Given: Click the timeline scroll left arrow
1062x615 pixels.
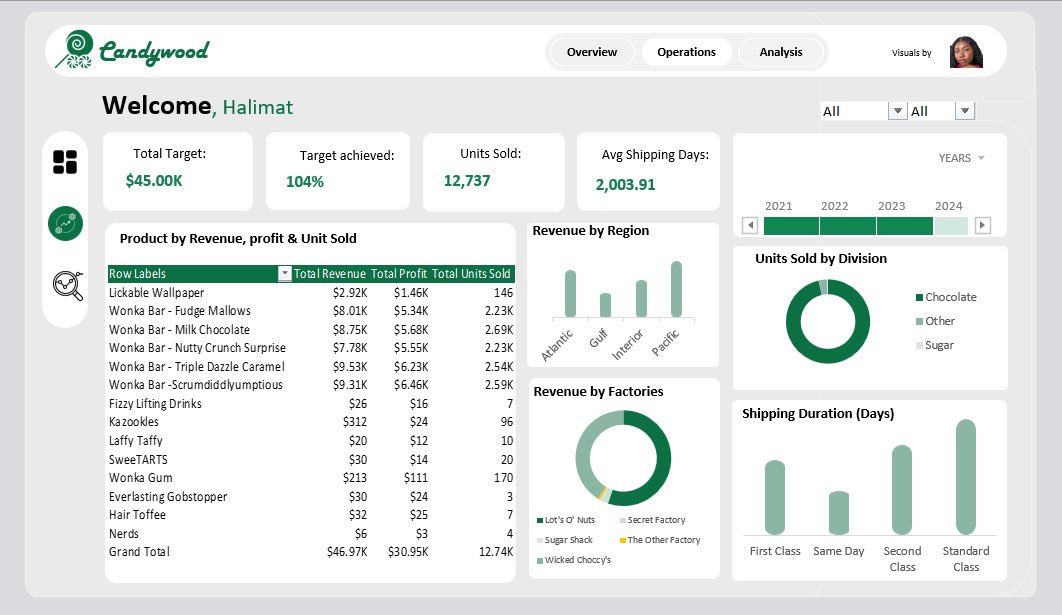Looking at the screenshot, I should coord(750,226).
